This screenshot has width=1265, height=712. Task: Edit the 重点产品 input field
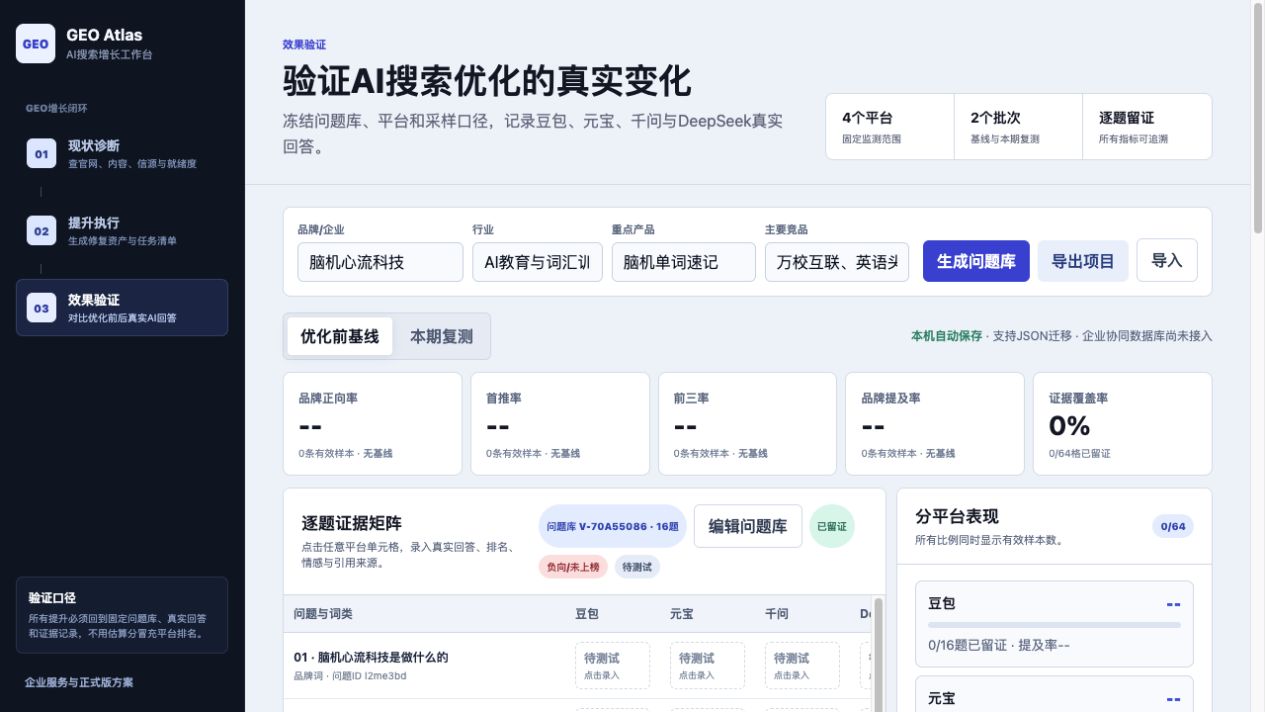(x=684, y=262)
